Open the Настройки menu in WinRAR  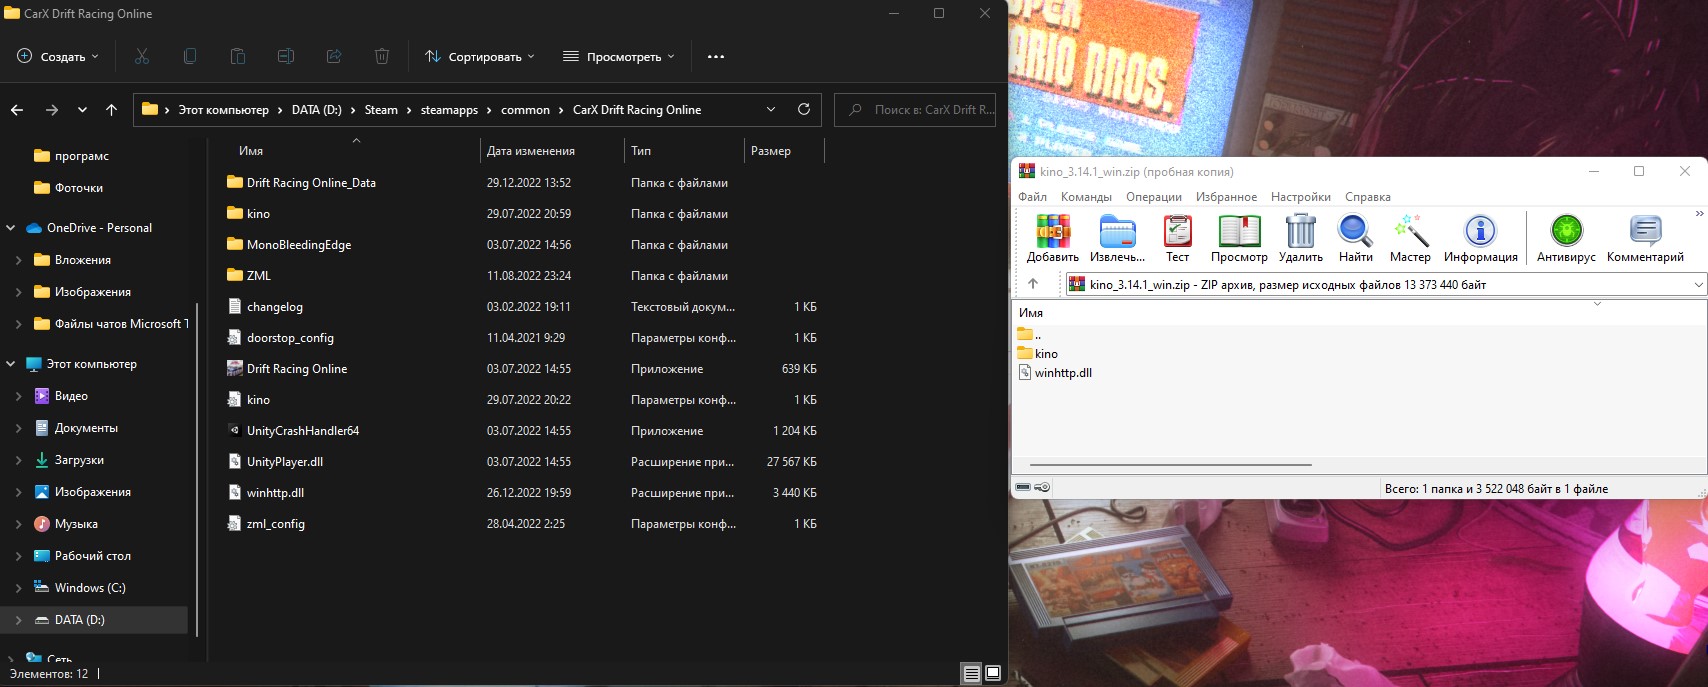(x=1301, y=197)
